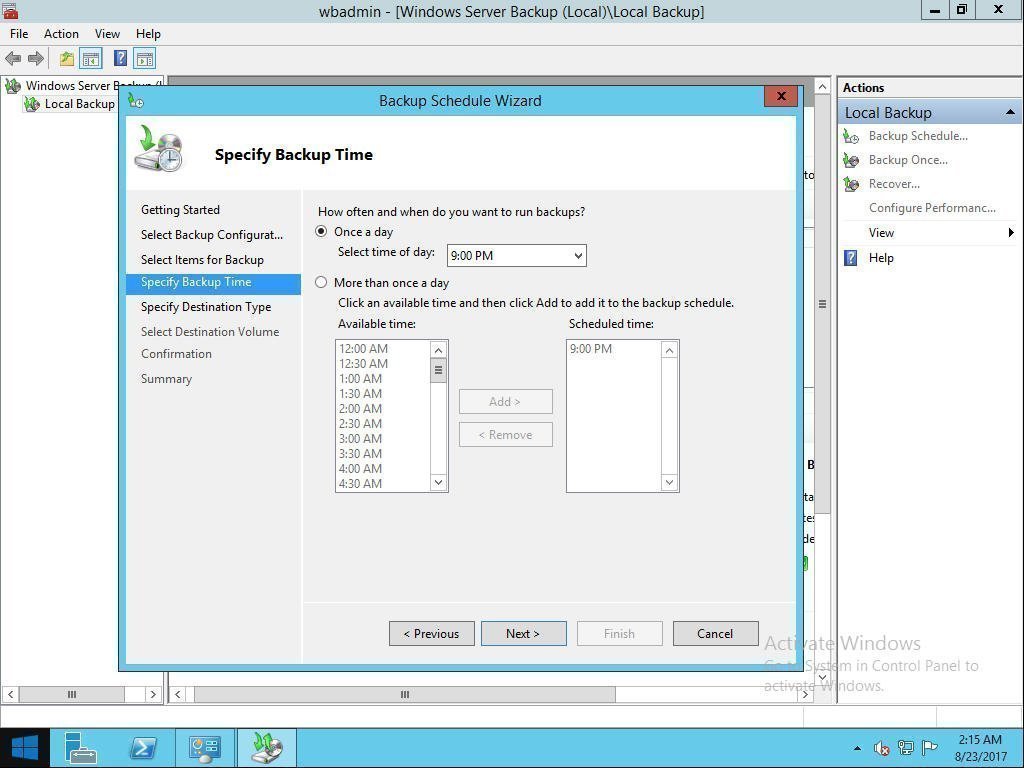Select the Local Backup tree node
1024x768 pixels.
(79, 104)
